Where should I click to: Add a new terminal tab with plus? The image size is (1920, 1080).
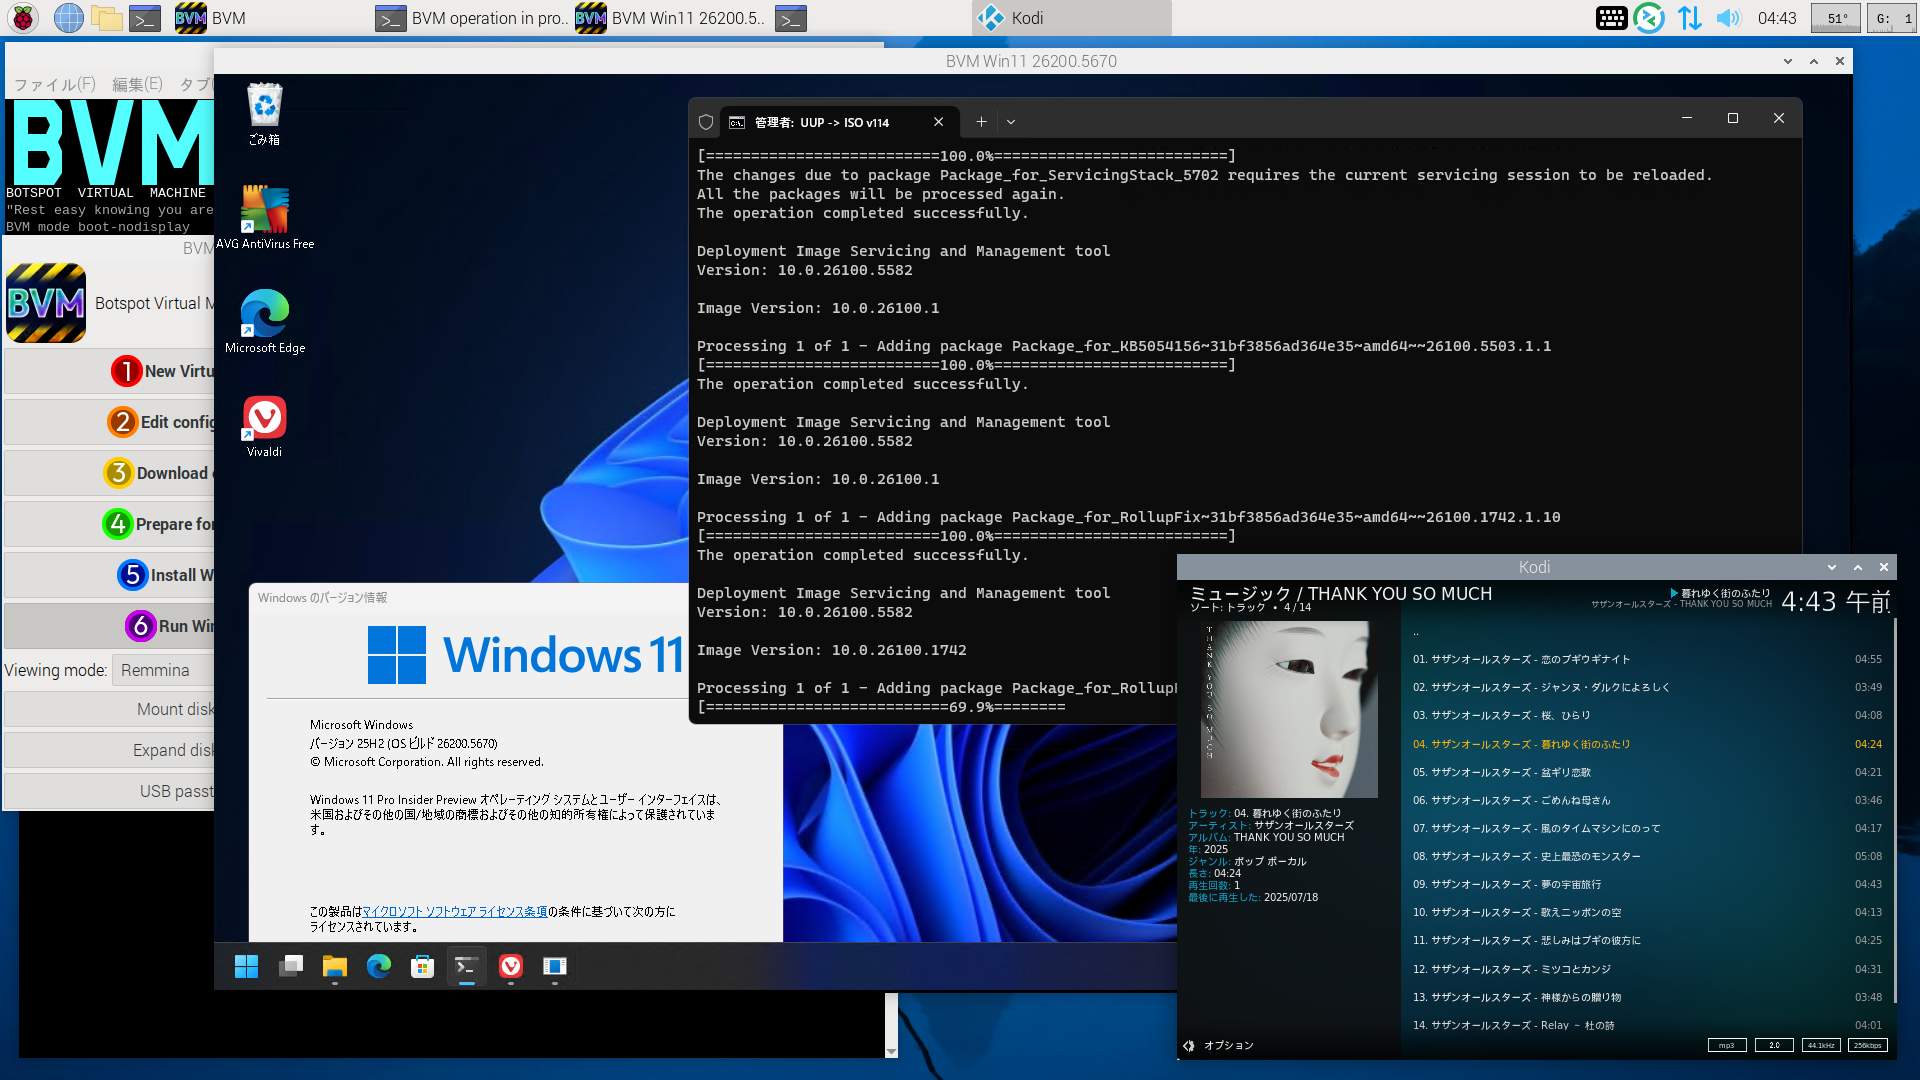981,122
